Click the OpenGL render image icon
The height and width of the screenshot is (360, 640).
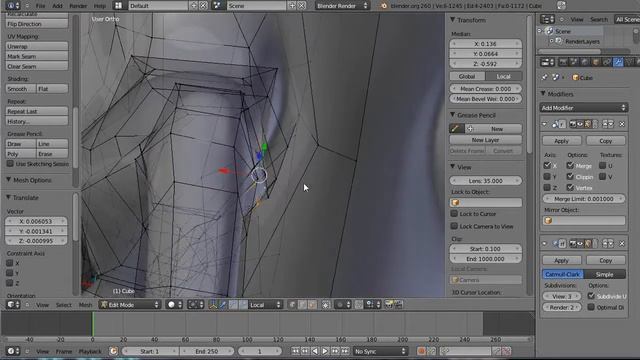[x=389, y=304]
